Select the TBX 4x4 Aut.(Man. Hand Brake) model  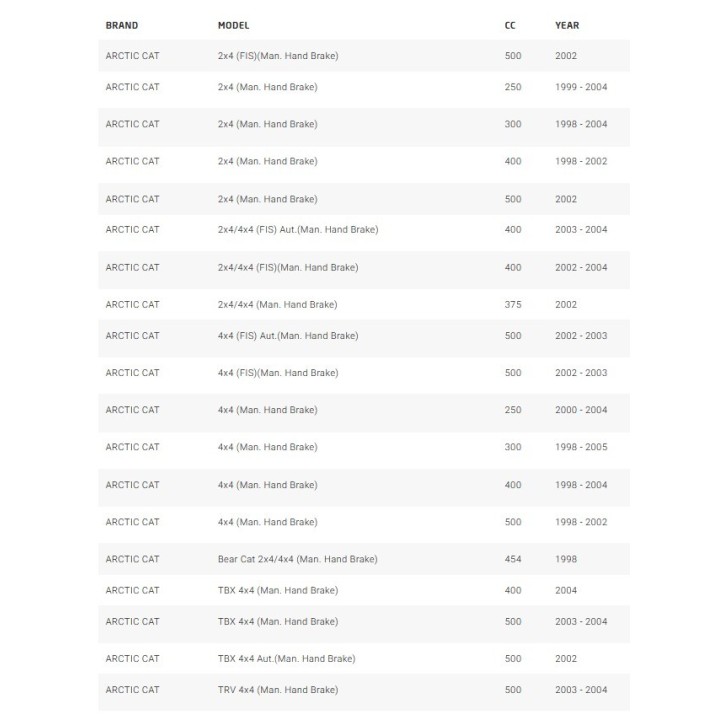click(x=287, y=658)
